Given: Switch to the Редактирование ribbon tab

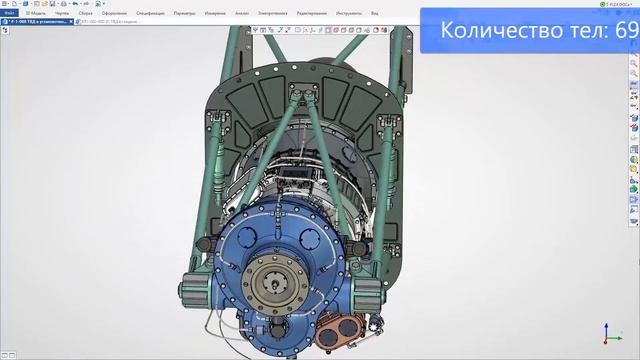Looking at the screenshot, I should point(312,13).
